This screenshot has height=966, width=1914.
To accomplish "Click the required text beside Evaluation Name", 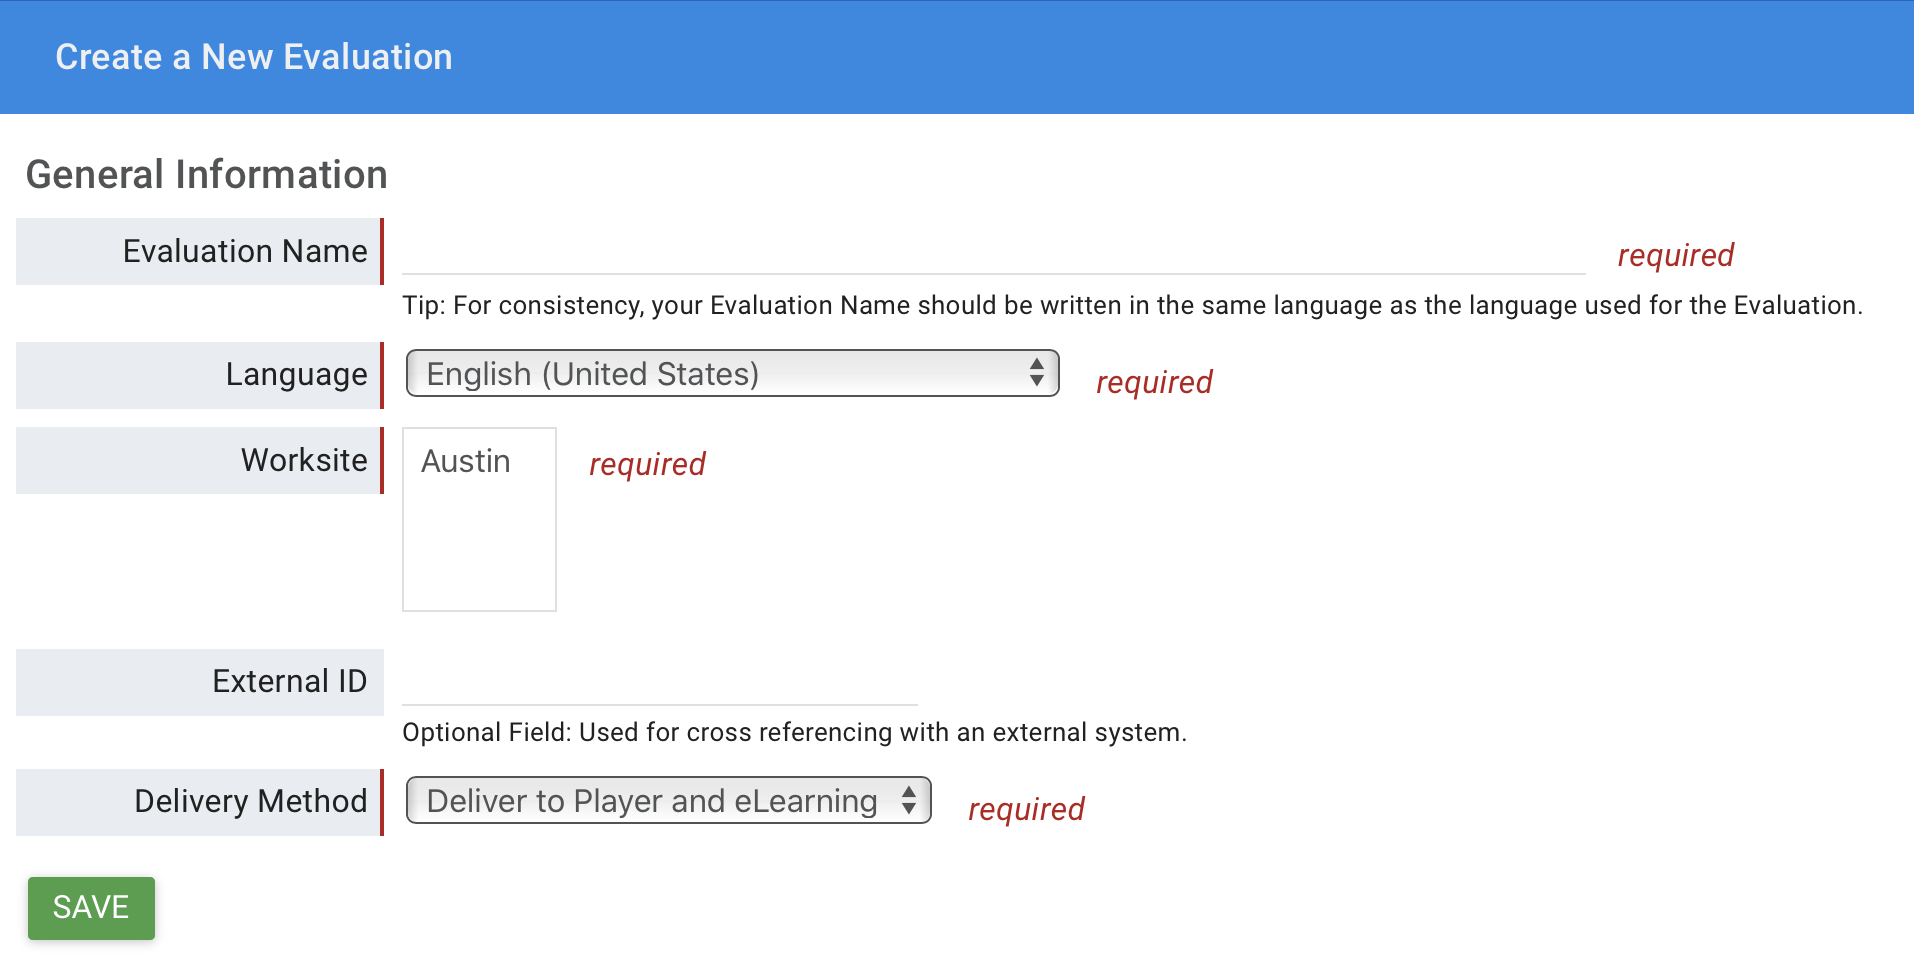I will pyautogui.click(x=1675, y=255).
